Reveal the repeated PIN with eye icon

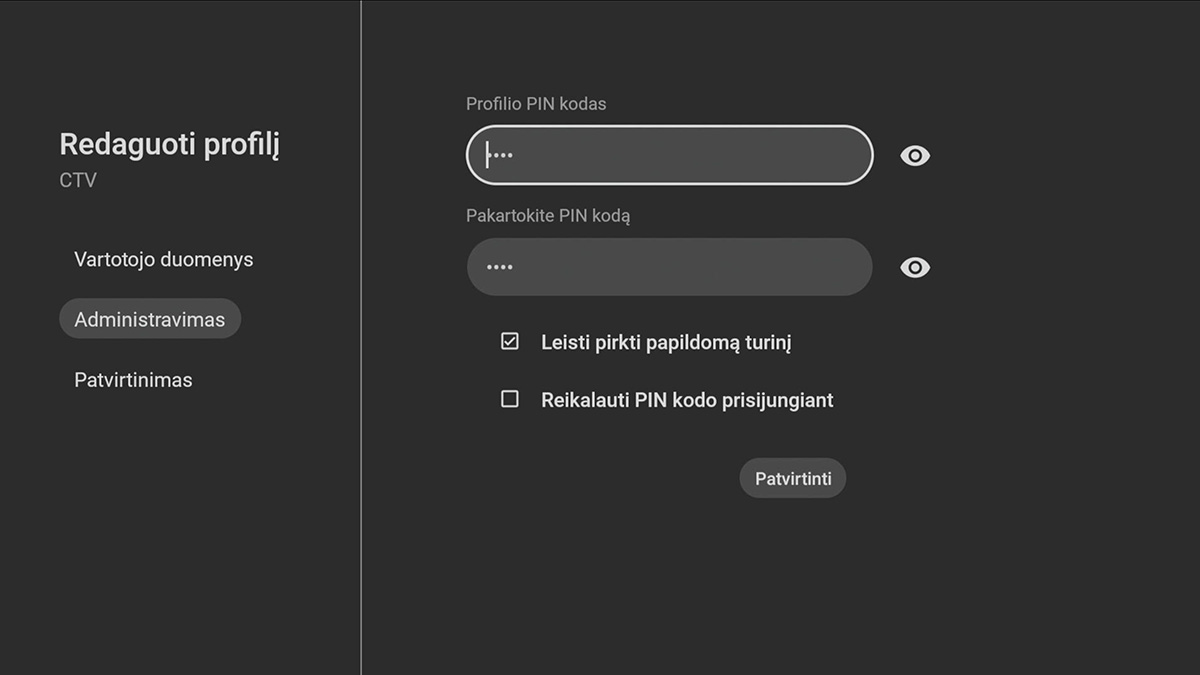[x=915, y=268]
